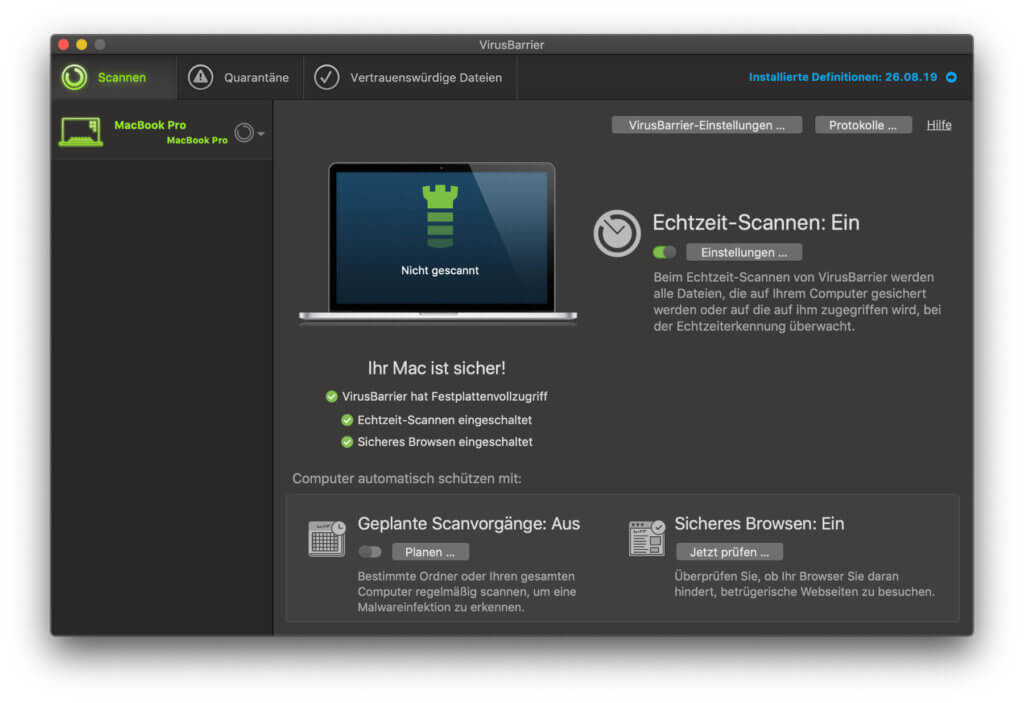
Task: Click 'VirusBarrier hat Festplattenvollzugriff' text
Action: coord(444,397)
